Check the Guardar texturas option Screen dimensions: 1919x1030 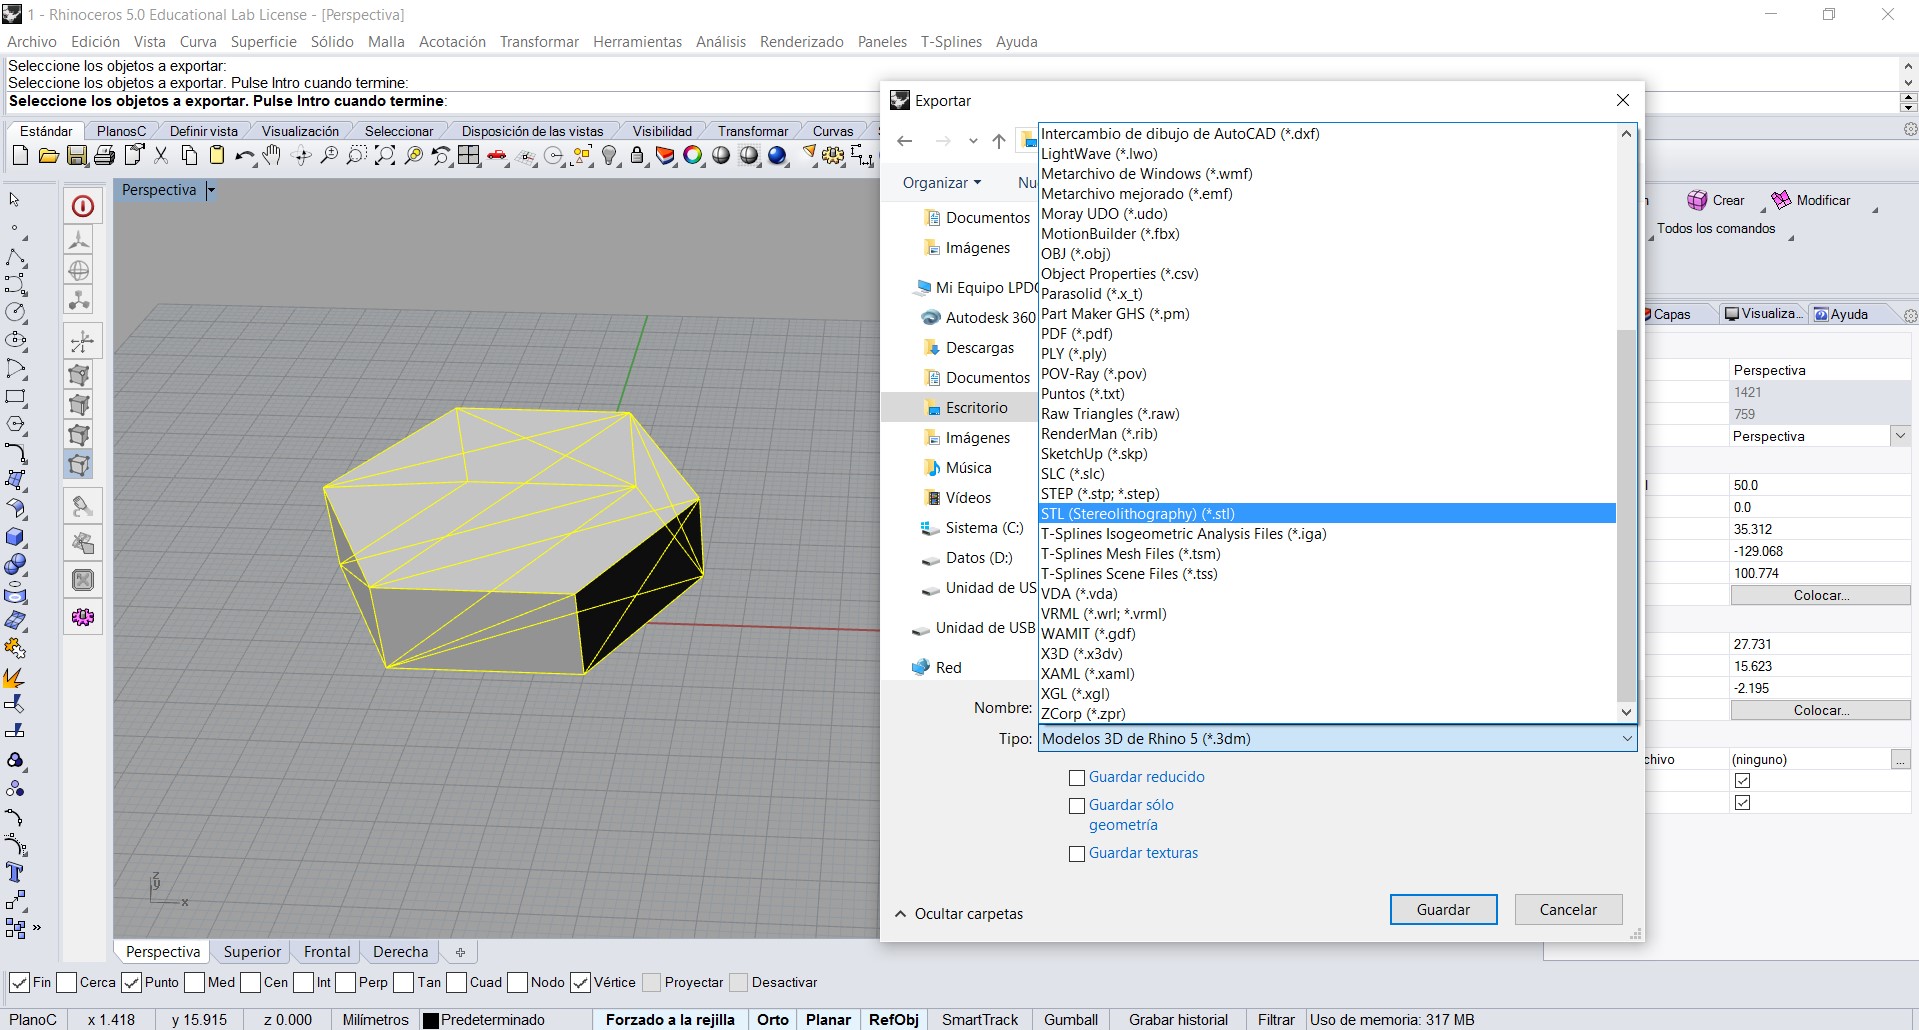point(1077,854)
